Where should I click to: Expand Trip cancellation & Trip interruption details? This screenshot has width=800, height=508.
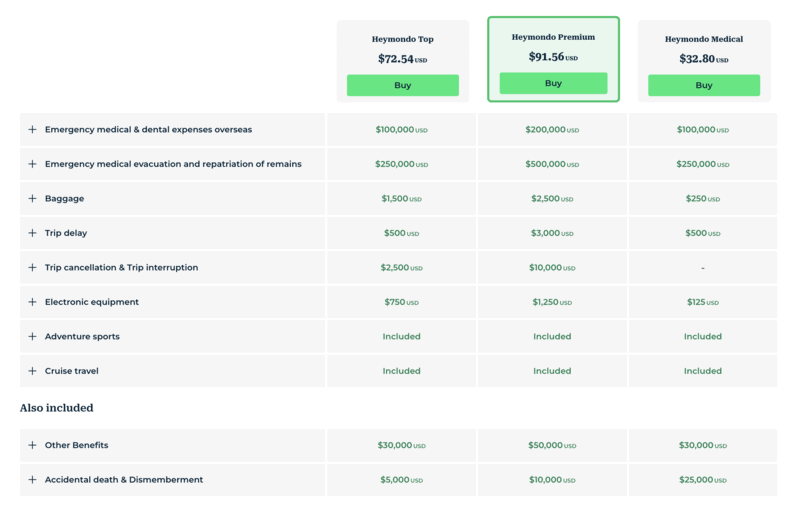pos(32,268)
